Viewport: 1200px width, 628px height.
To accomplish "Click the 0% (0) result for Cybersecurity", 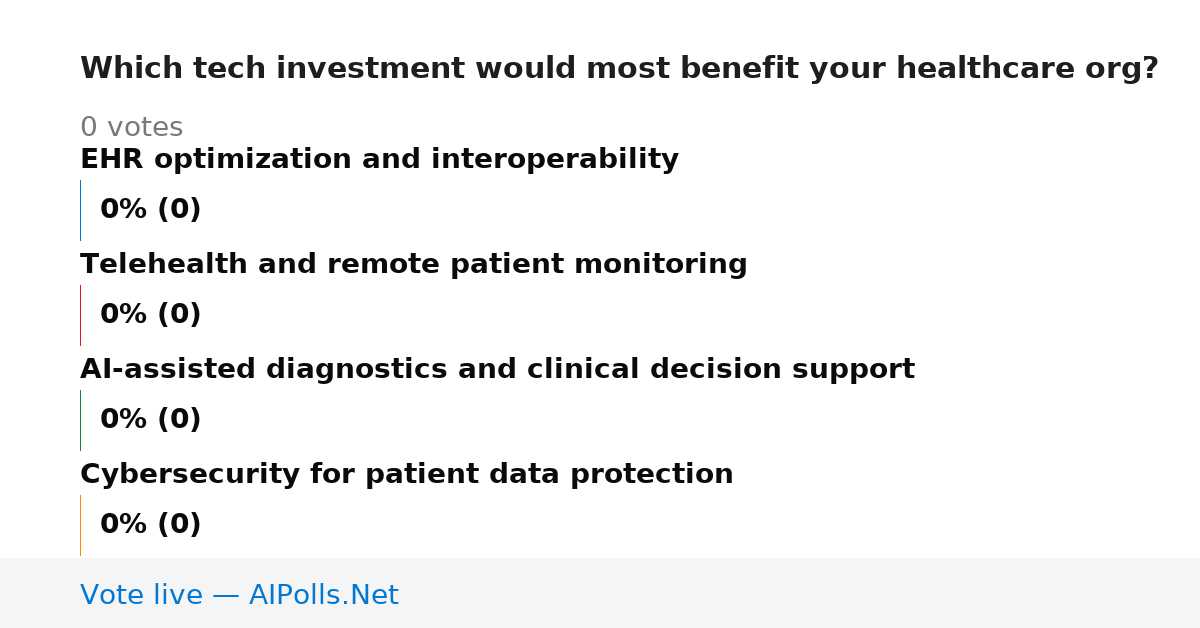I will [x=151, y=525].
